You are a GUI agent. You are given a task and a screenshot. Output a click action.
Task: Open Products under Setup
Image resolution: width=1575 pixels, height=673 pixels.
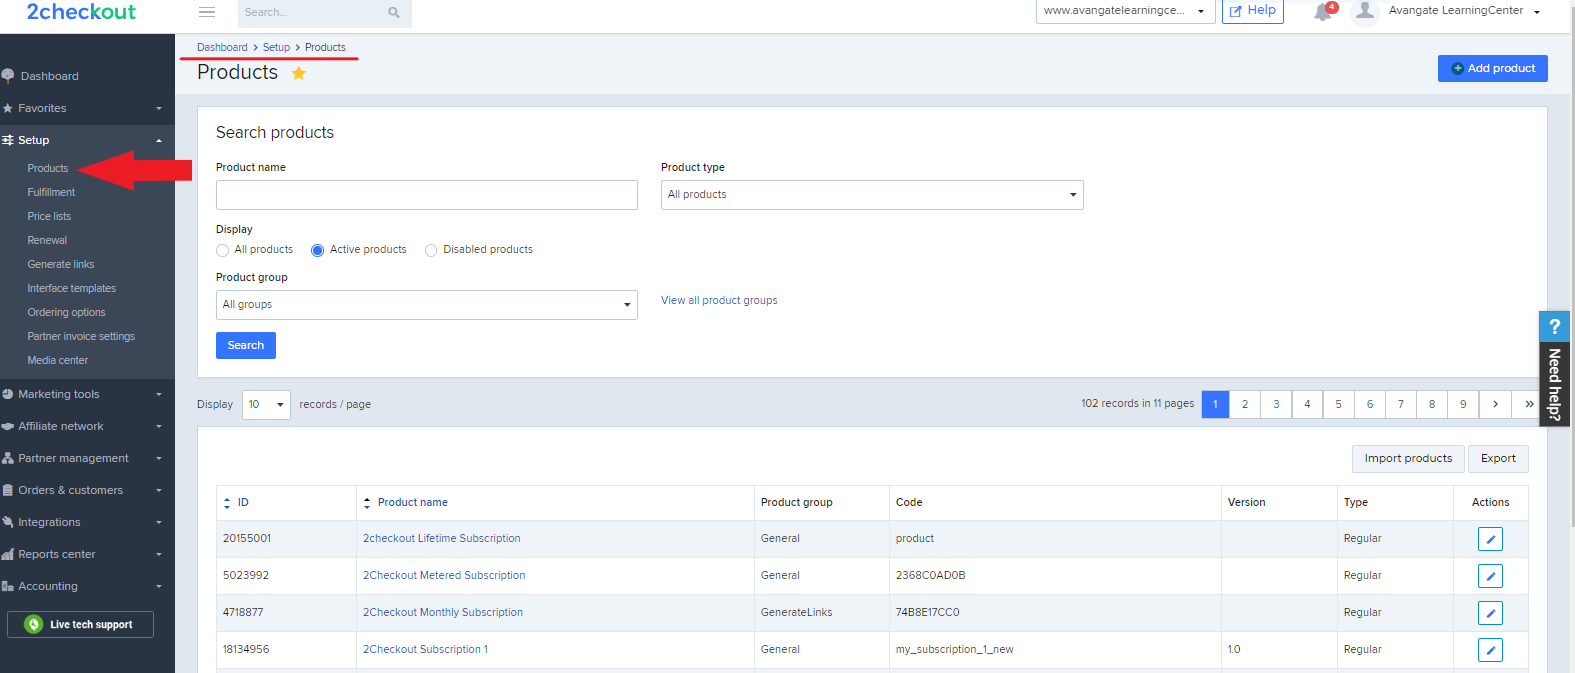[x=48, y=168]
